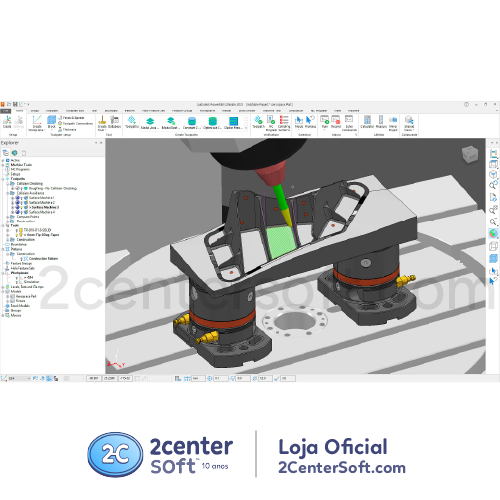Switch to the Home ribbon tab
Screen dimensions: 500x500
point(20,111)
